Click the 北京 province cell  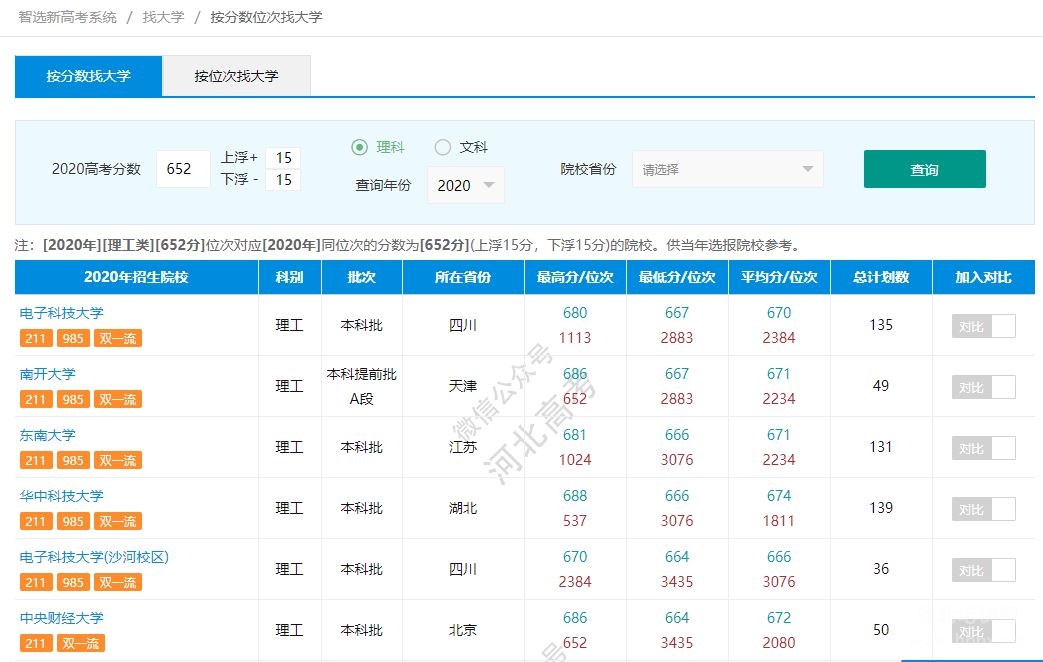(x=463, y=630)
